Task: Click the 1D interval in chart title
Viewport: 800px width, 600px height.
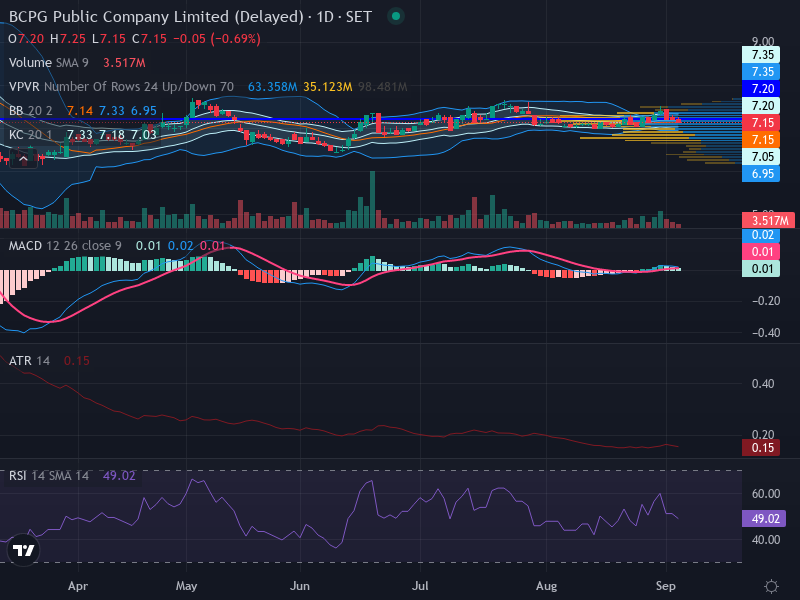Action: [325, 17]
